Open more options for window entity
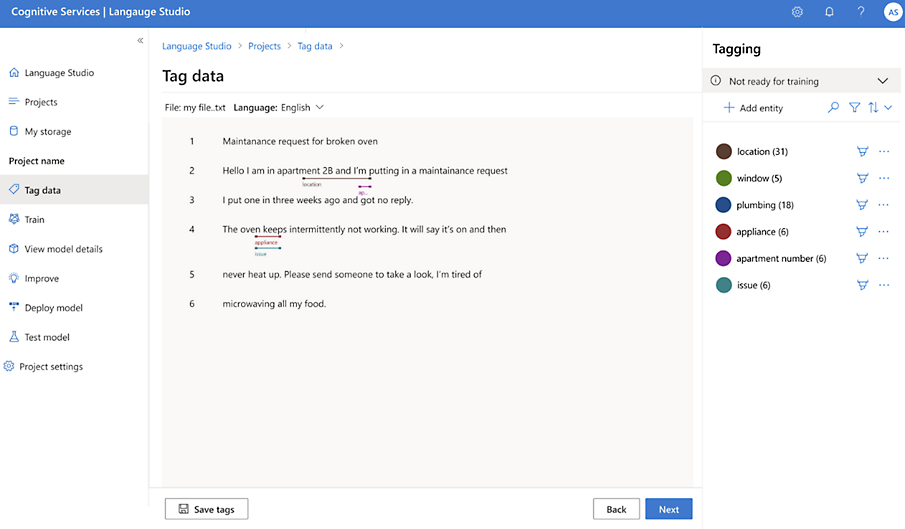The height and width of the screenshot is (529, 905). (884, 178)
